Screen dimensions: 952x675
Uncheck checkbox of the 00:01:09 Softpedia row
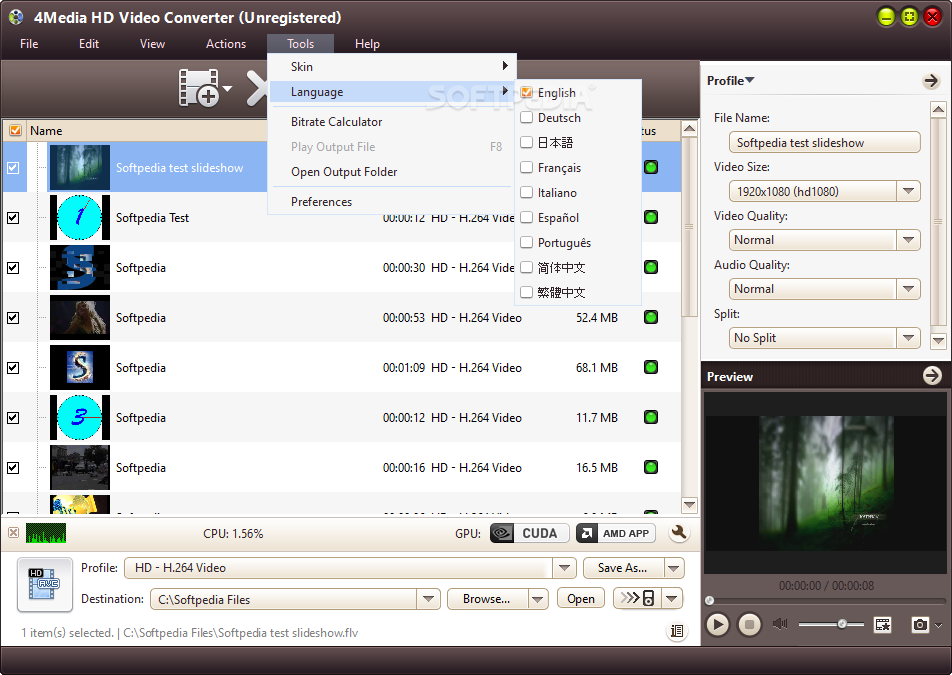click(x=13, y=368)
